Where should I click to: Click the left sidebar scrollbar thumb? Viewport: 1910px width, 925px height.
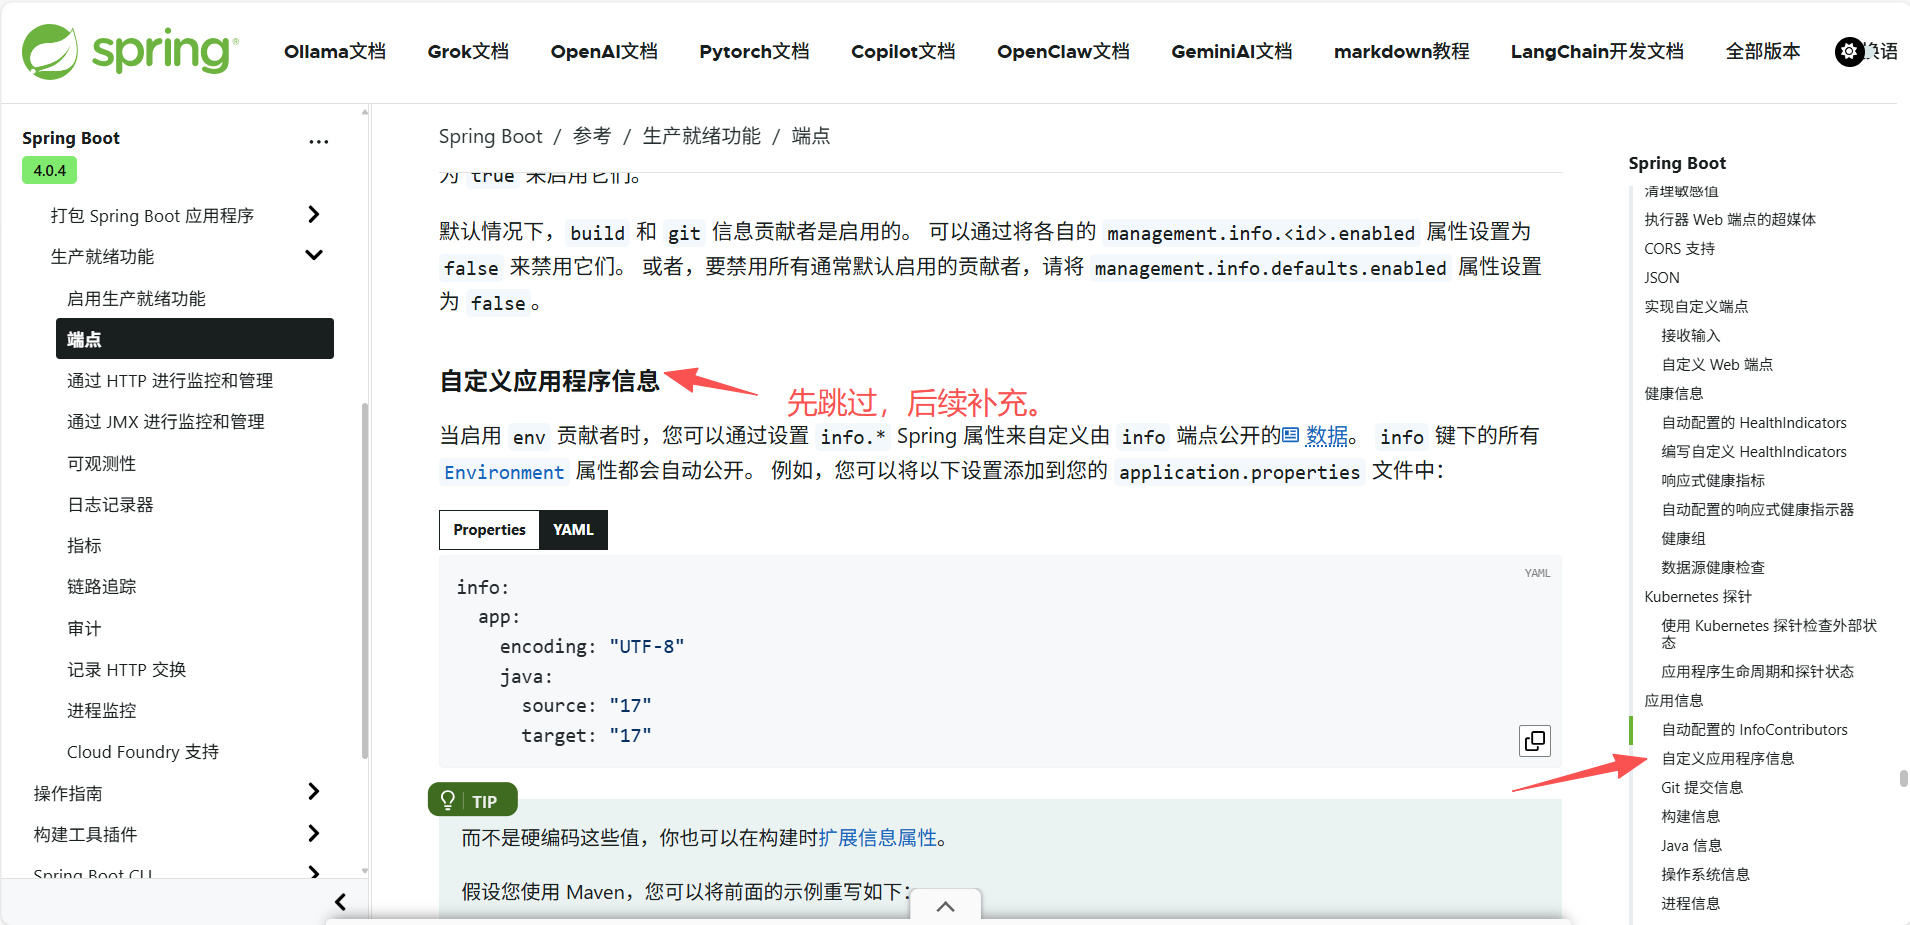(364, 580)
